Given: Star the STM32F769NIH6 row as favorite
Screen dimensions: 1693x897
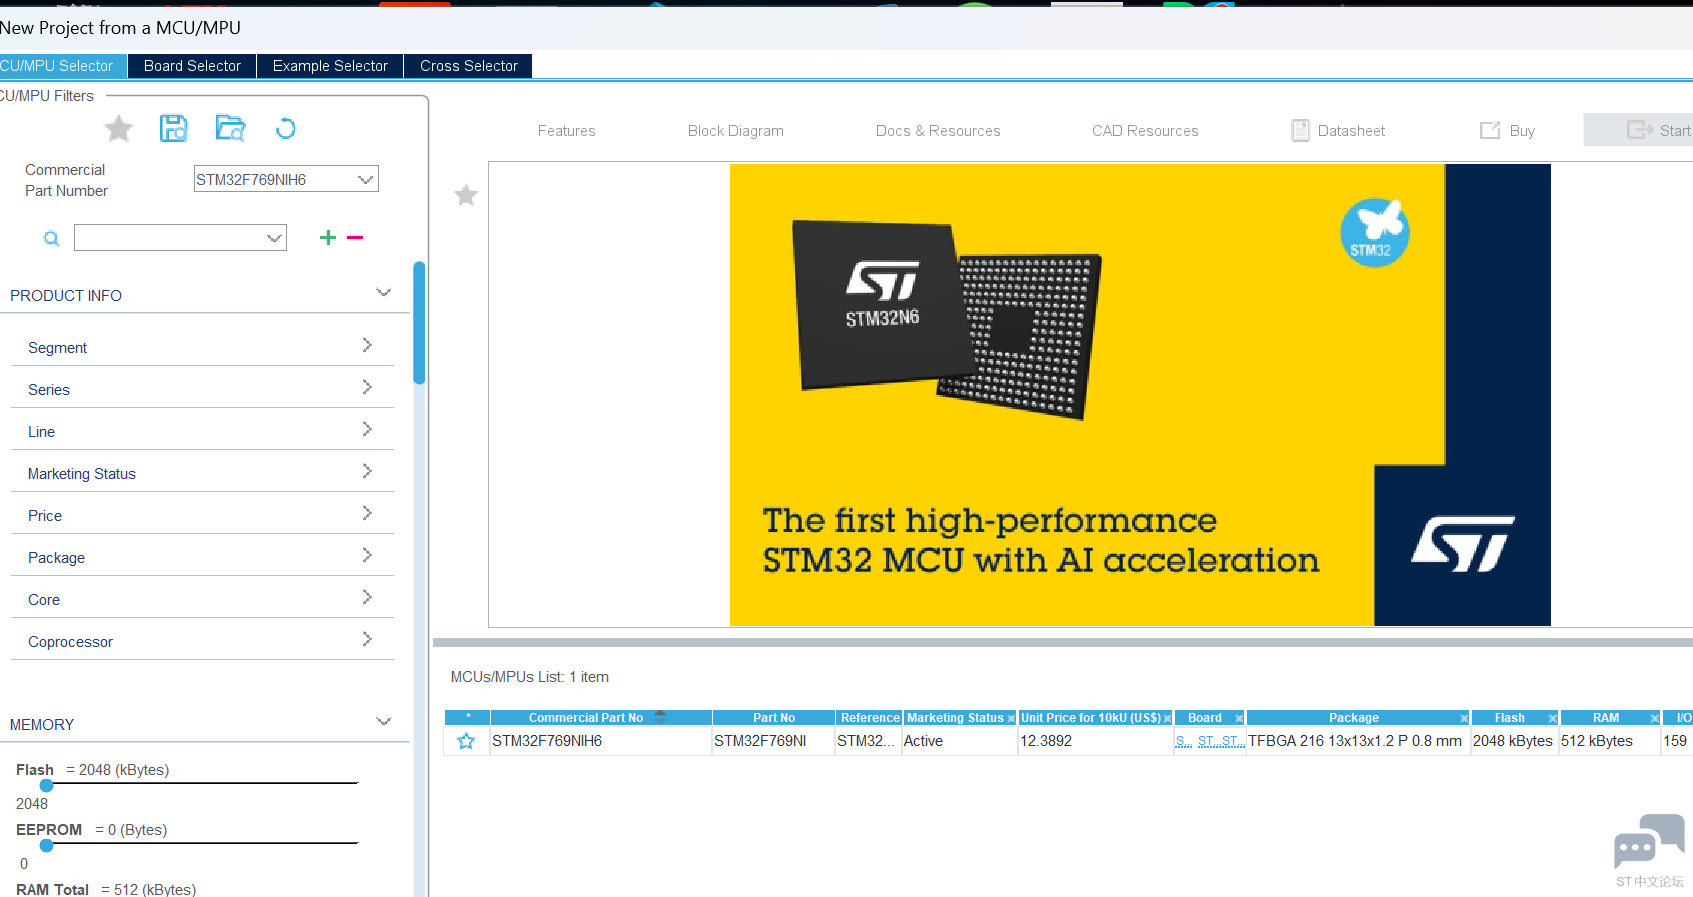Looking at the screenshot, I should 466,741.
